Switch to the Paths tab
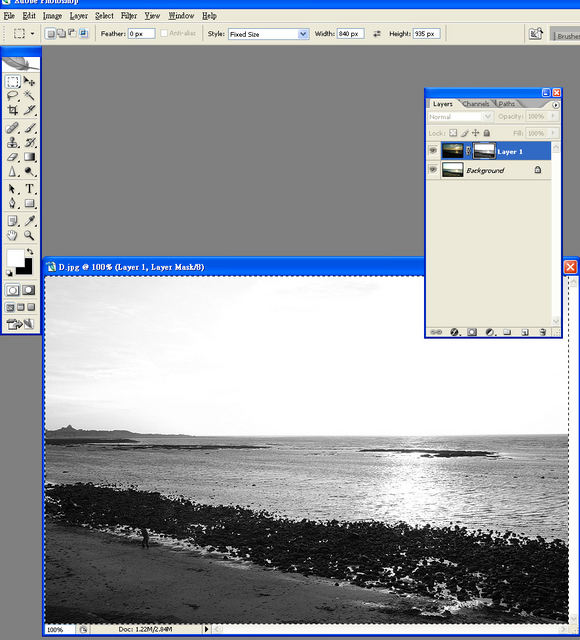Screen dimensions: 580x640 (x=507, y=104)
